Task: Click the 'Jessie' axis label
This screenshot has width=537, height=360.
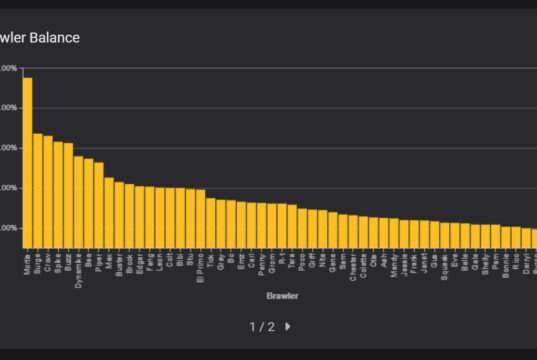Action: click(x=404, y=265)
